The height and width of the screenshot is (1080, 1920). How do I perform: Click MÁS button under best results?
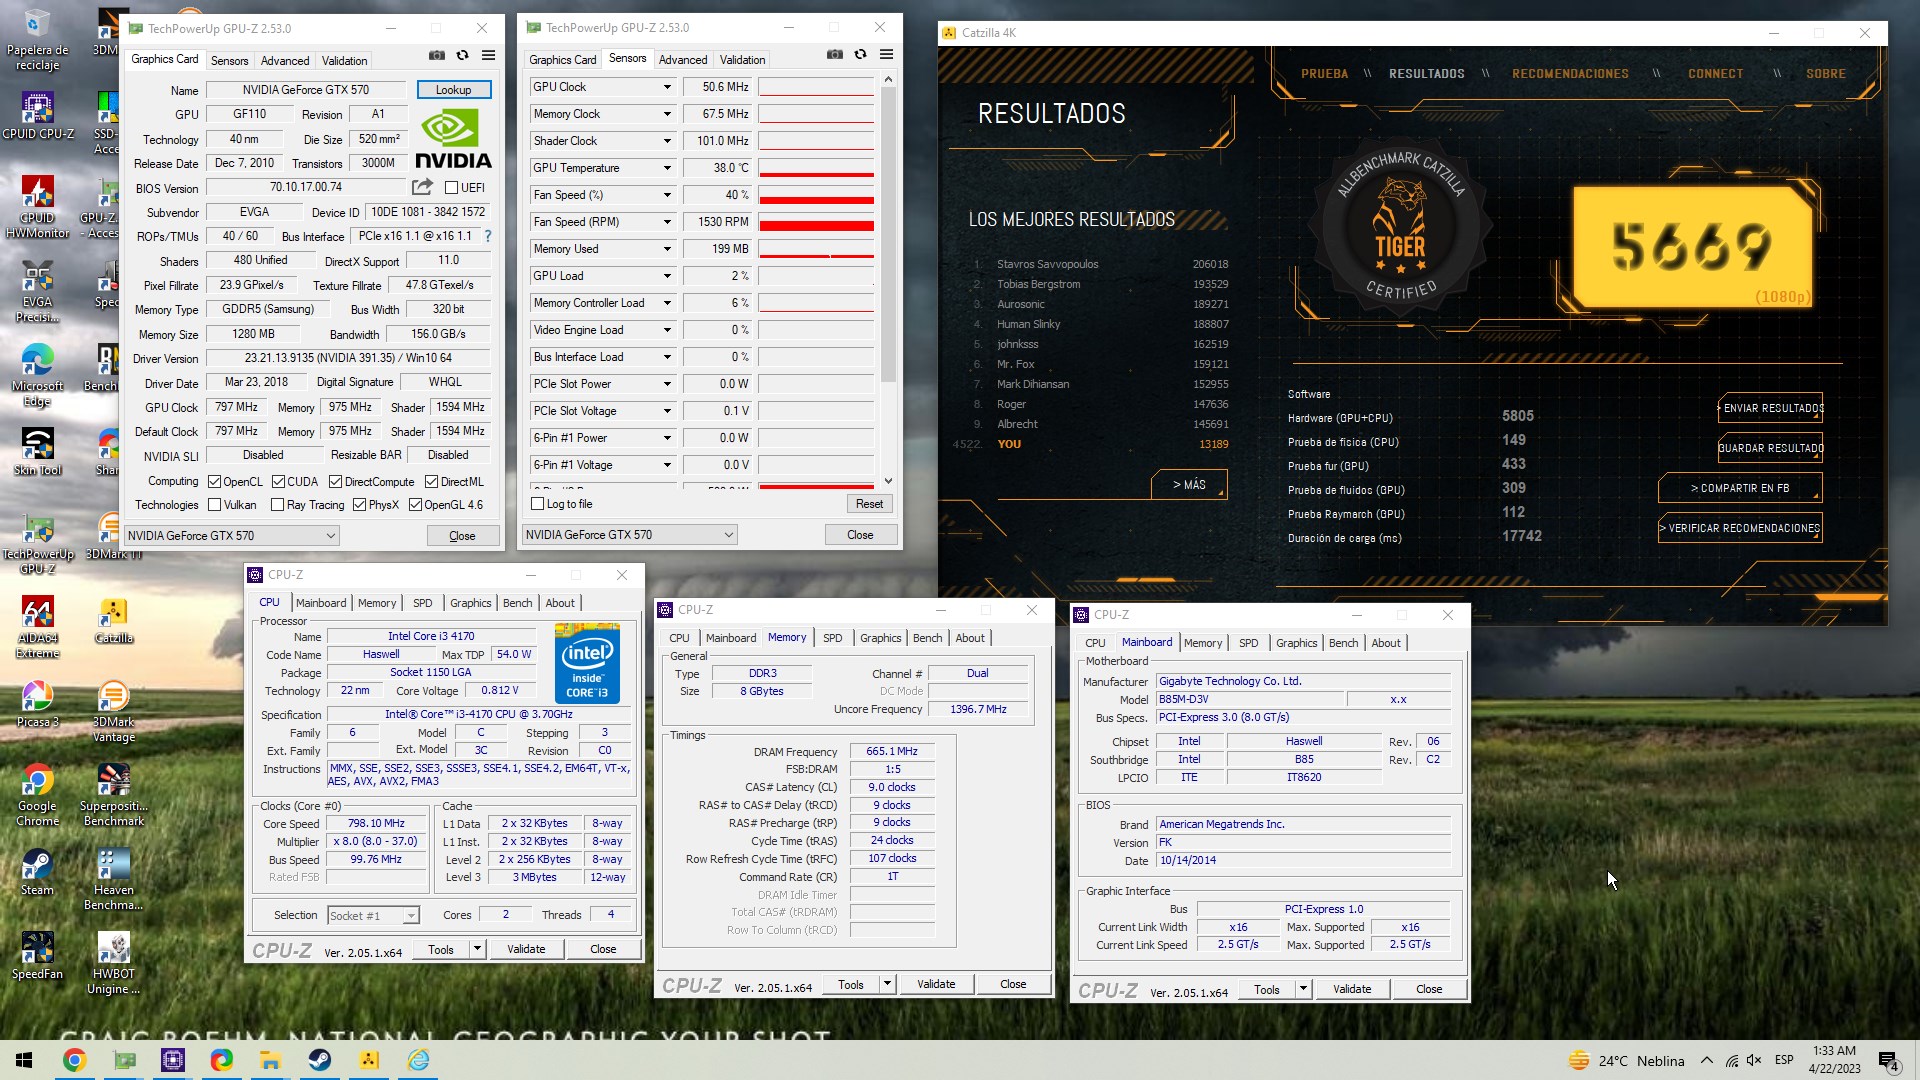point(1189,485)
